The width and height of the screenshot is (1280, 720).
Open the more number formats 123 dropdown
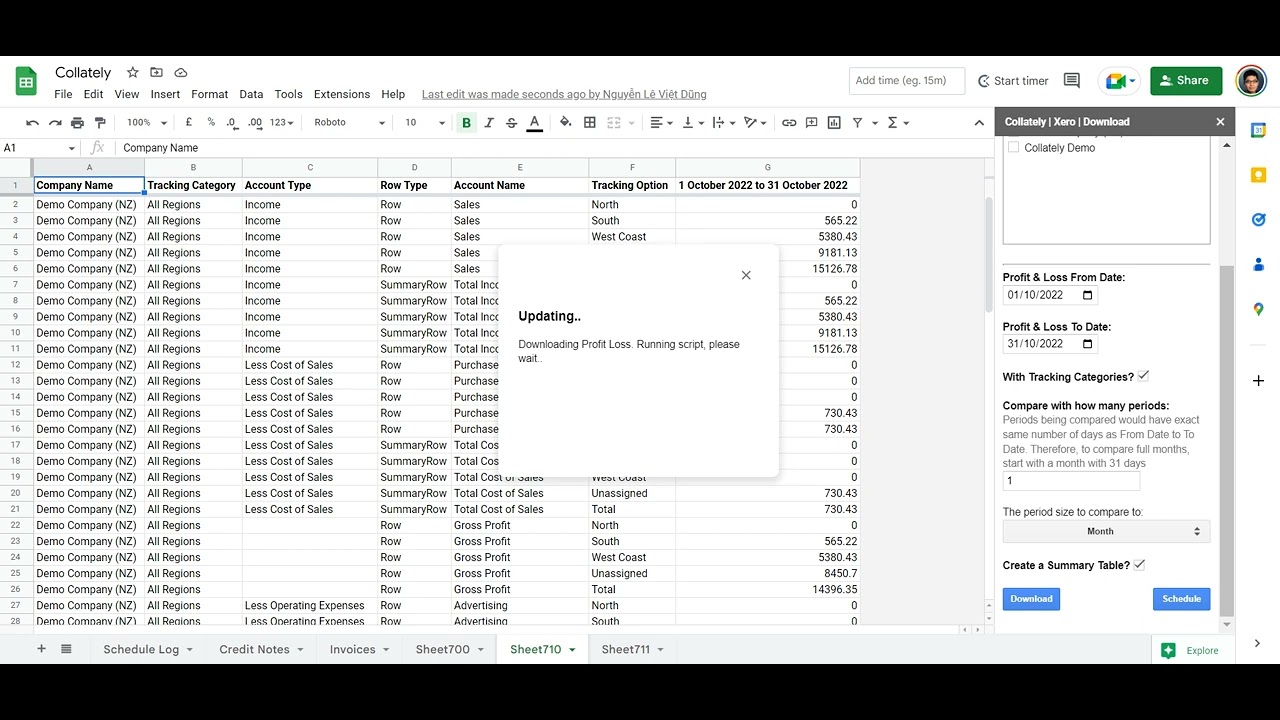click(x=282, y=122)
